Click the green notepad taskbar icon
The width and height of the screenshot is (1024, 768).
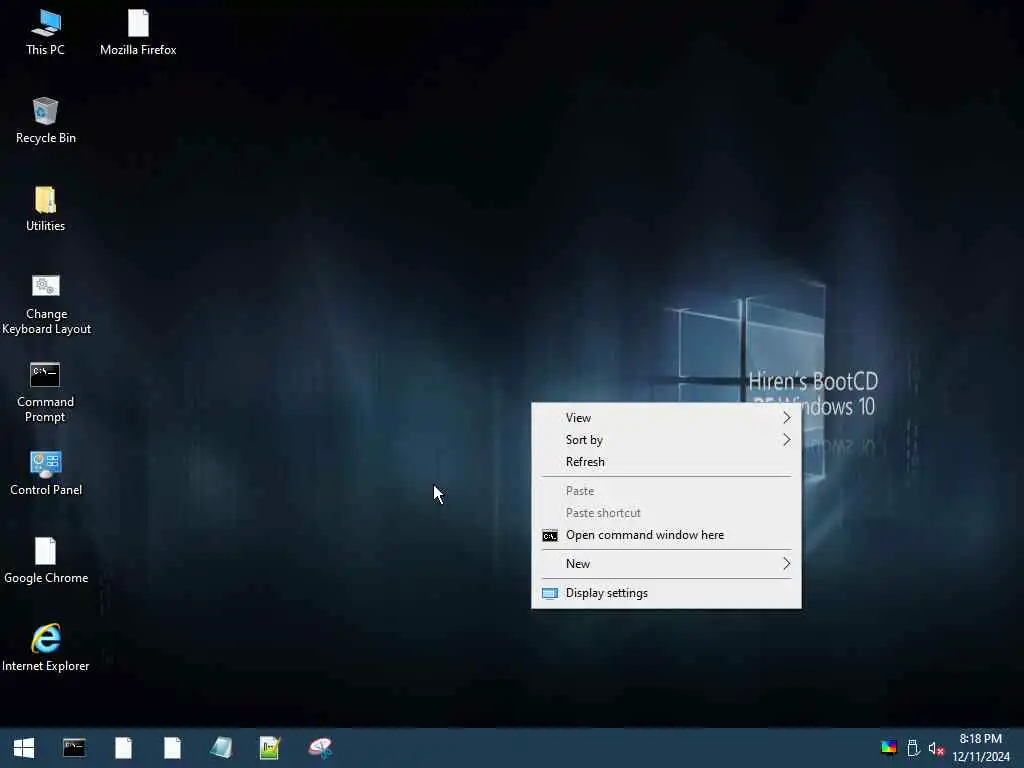[x=270, y=748]
